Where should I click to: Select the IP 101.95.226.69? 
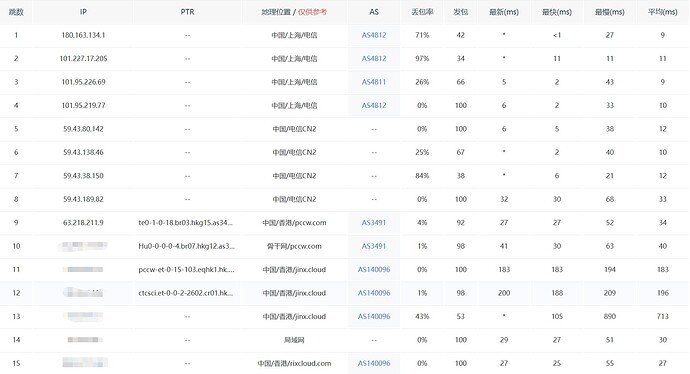83,82
